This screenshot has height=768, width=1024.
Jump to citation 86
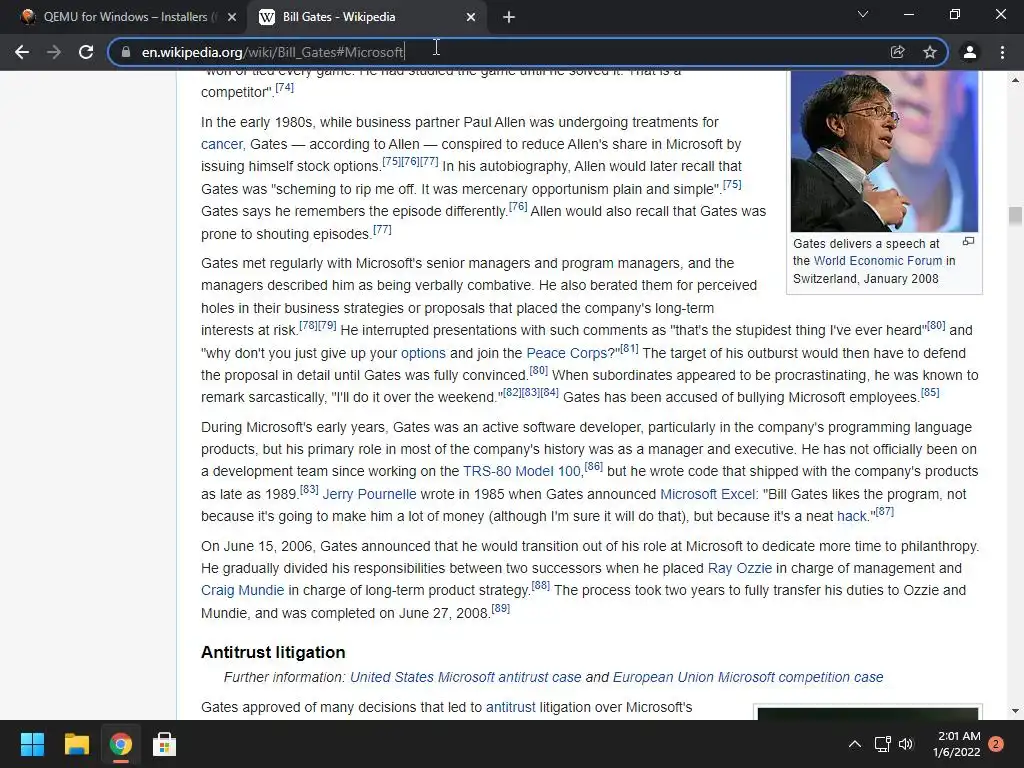[x=593, y=466]
